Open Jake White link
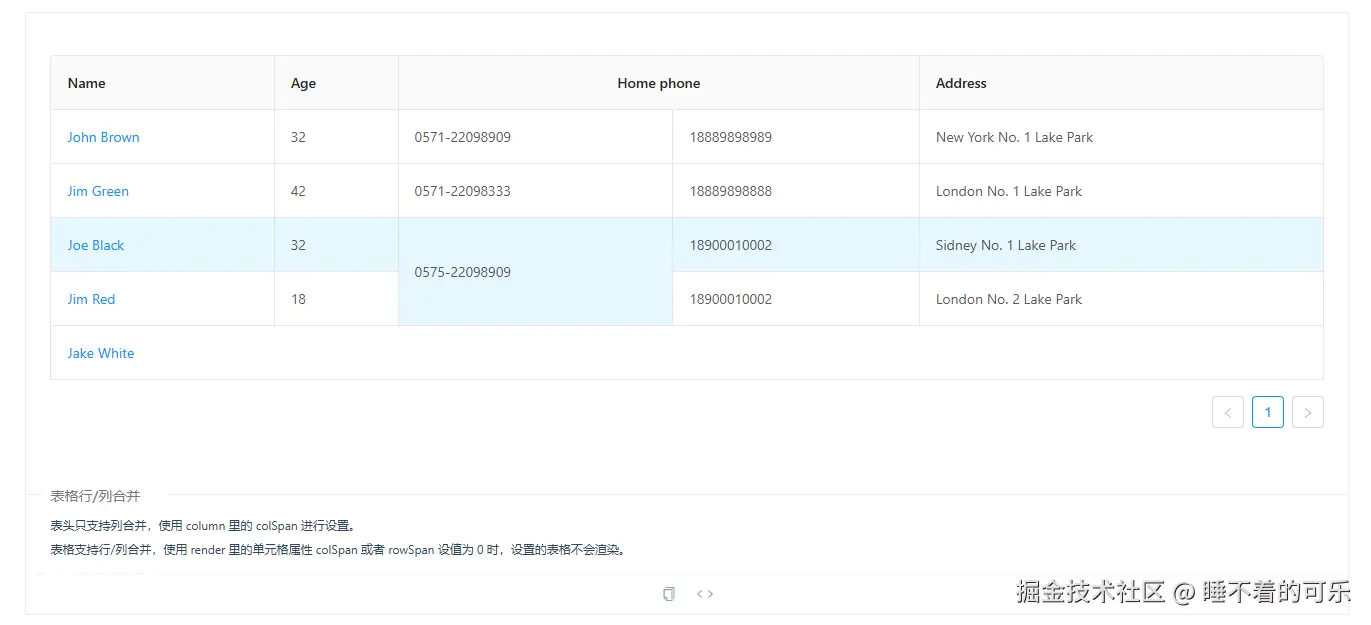This screenshot has height=625, width=1371. coord(101,353)
